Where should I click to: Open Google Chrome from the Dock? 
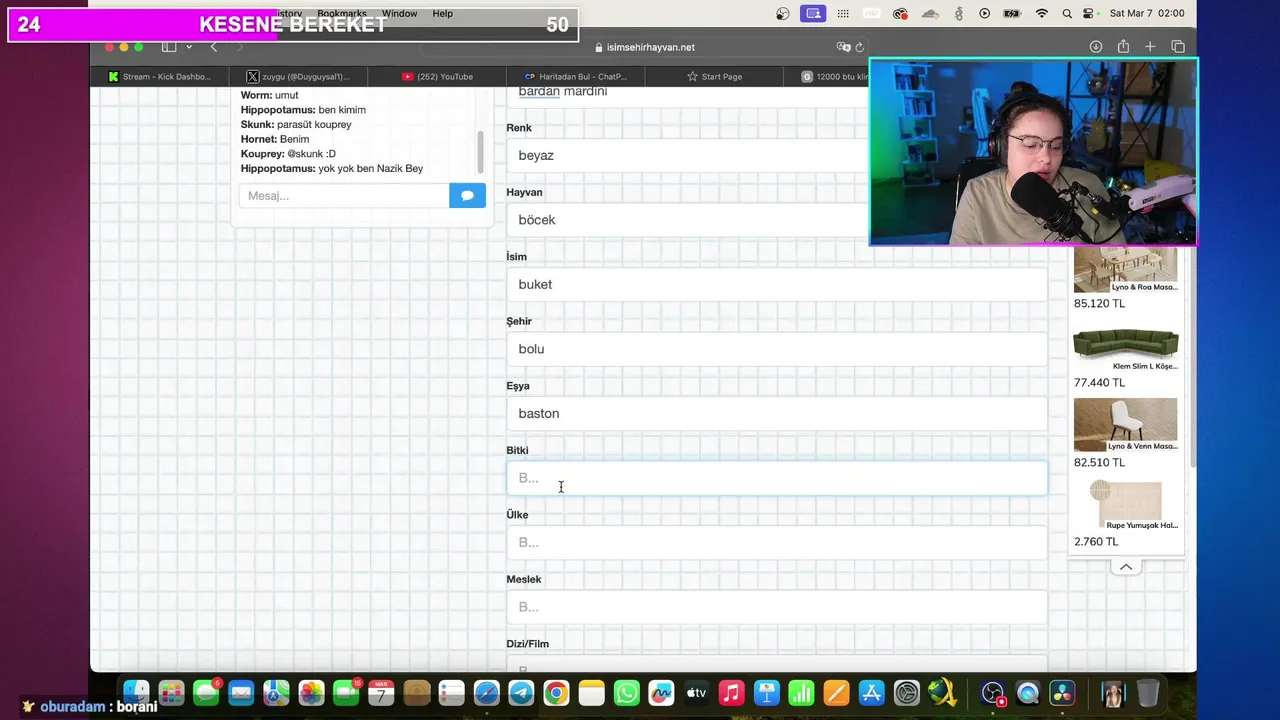556,692
